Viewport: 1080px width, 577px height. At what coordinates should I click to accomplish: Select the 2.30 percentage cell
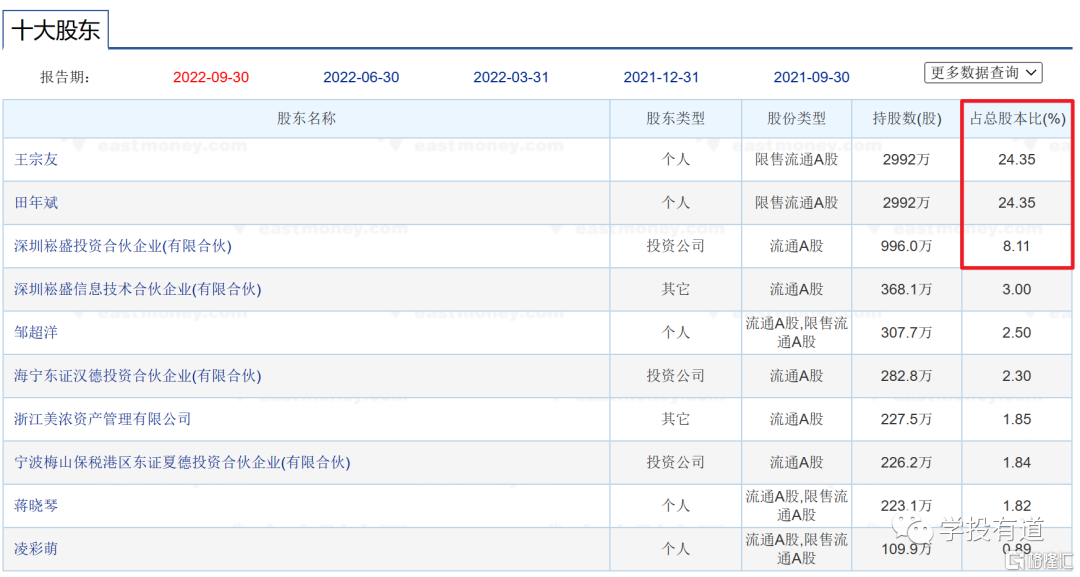coord(1017,377)
